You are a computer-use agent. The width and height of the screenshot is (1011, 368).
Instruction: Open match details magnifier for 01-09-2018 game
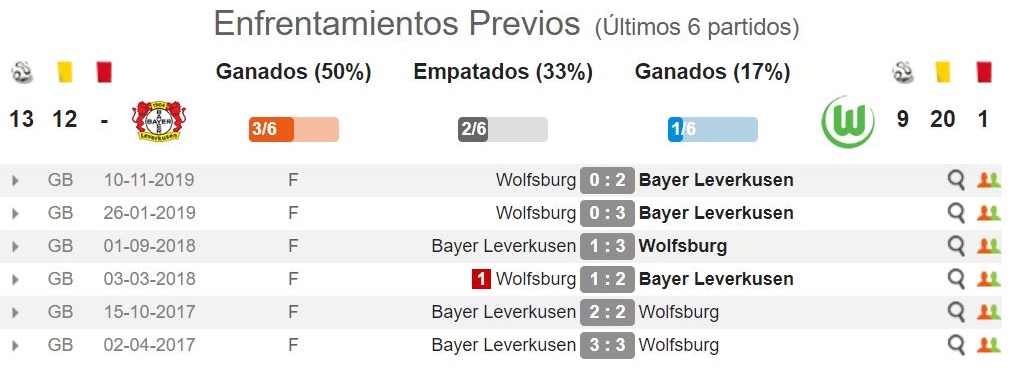click(956, 246)
